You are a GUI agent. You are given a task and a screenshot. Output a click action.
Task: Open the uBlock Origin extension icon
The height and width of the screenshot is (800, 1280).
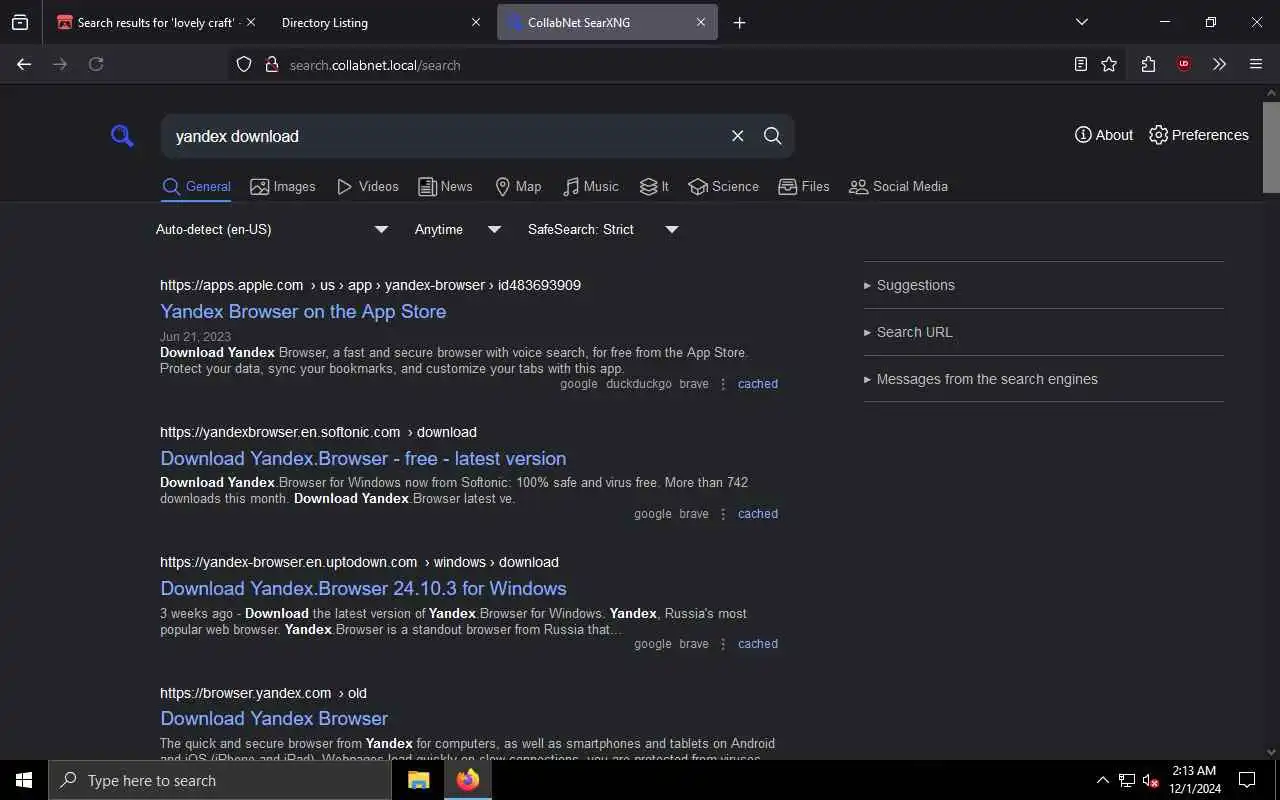[x=1184, y=64]
